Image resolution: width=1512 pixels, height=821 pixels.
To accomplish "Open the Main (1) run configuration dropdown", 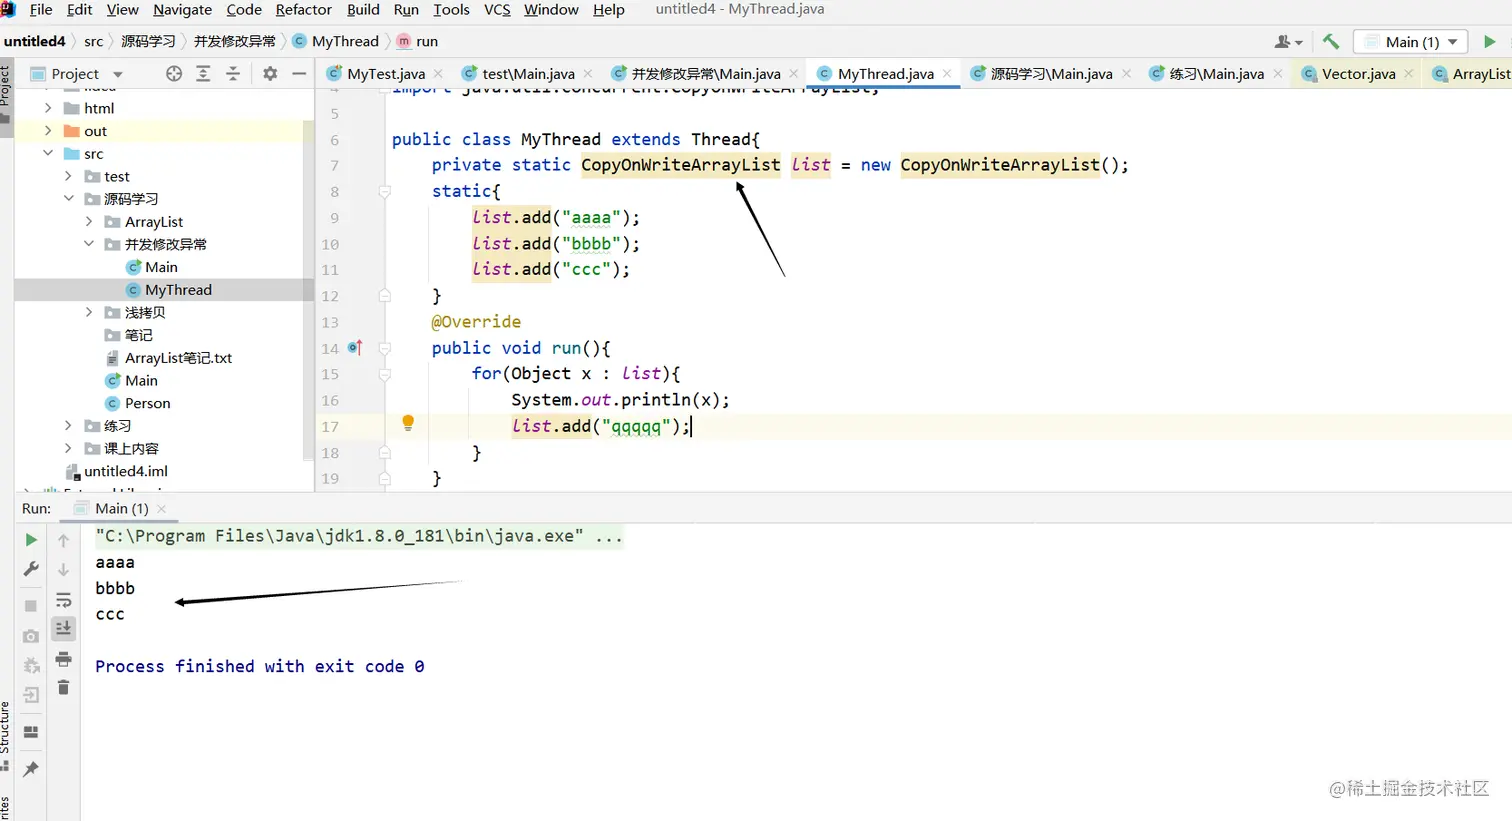I will pyautogui.click(x=1411, y=41).
